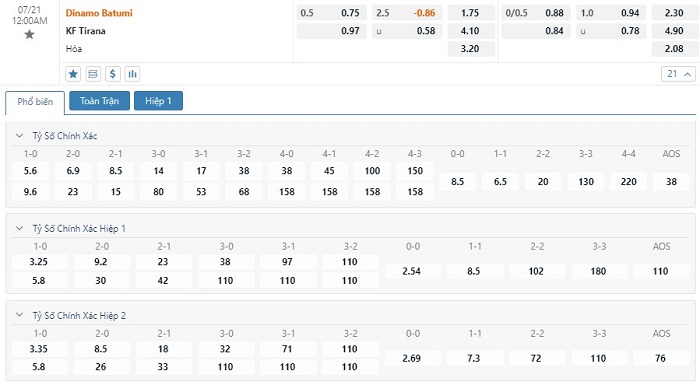Viewport: 700px width, 385px height.
Task: Click the Dinamo Batumi team name
Action: pos(99,13)
